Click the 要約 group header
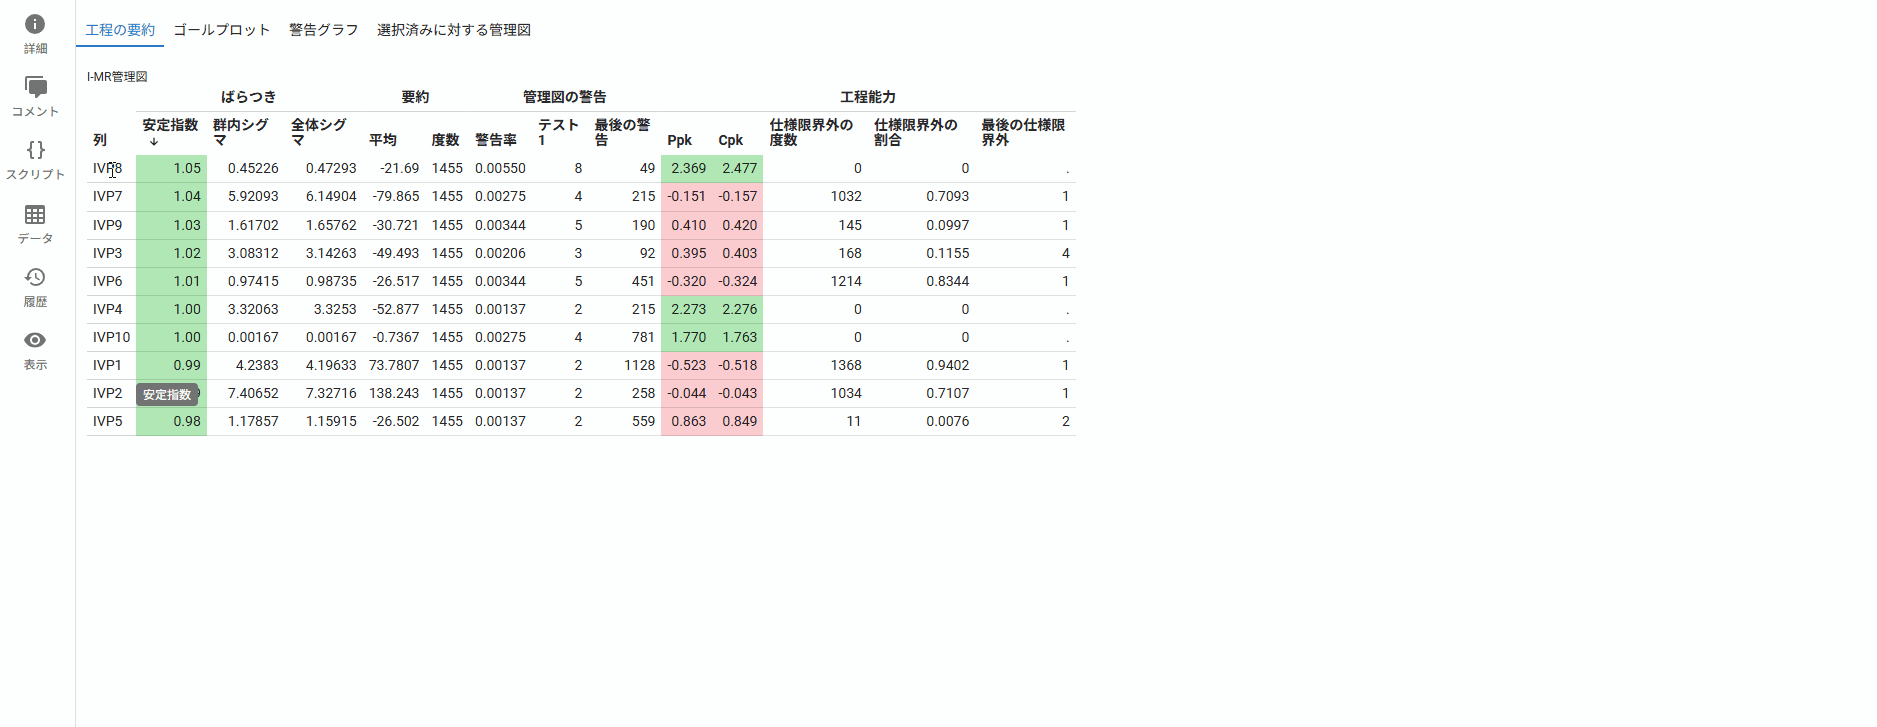This screenshot has height=727, width=1877. pos(415,97)
